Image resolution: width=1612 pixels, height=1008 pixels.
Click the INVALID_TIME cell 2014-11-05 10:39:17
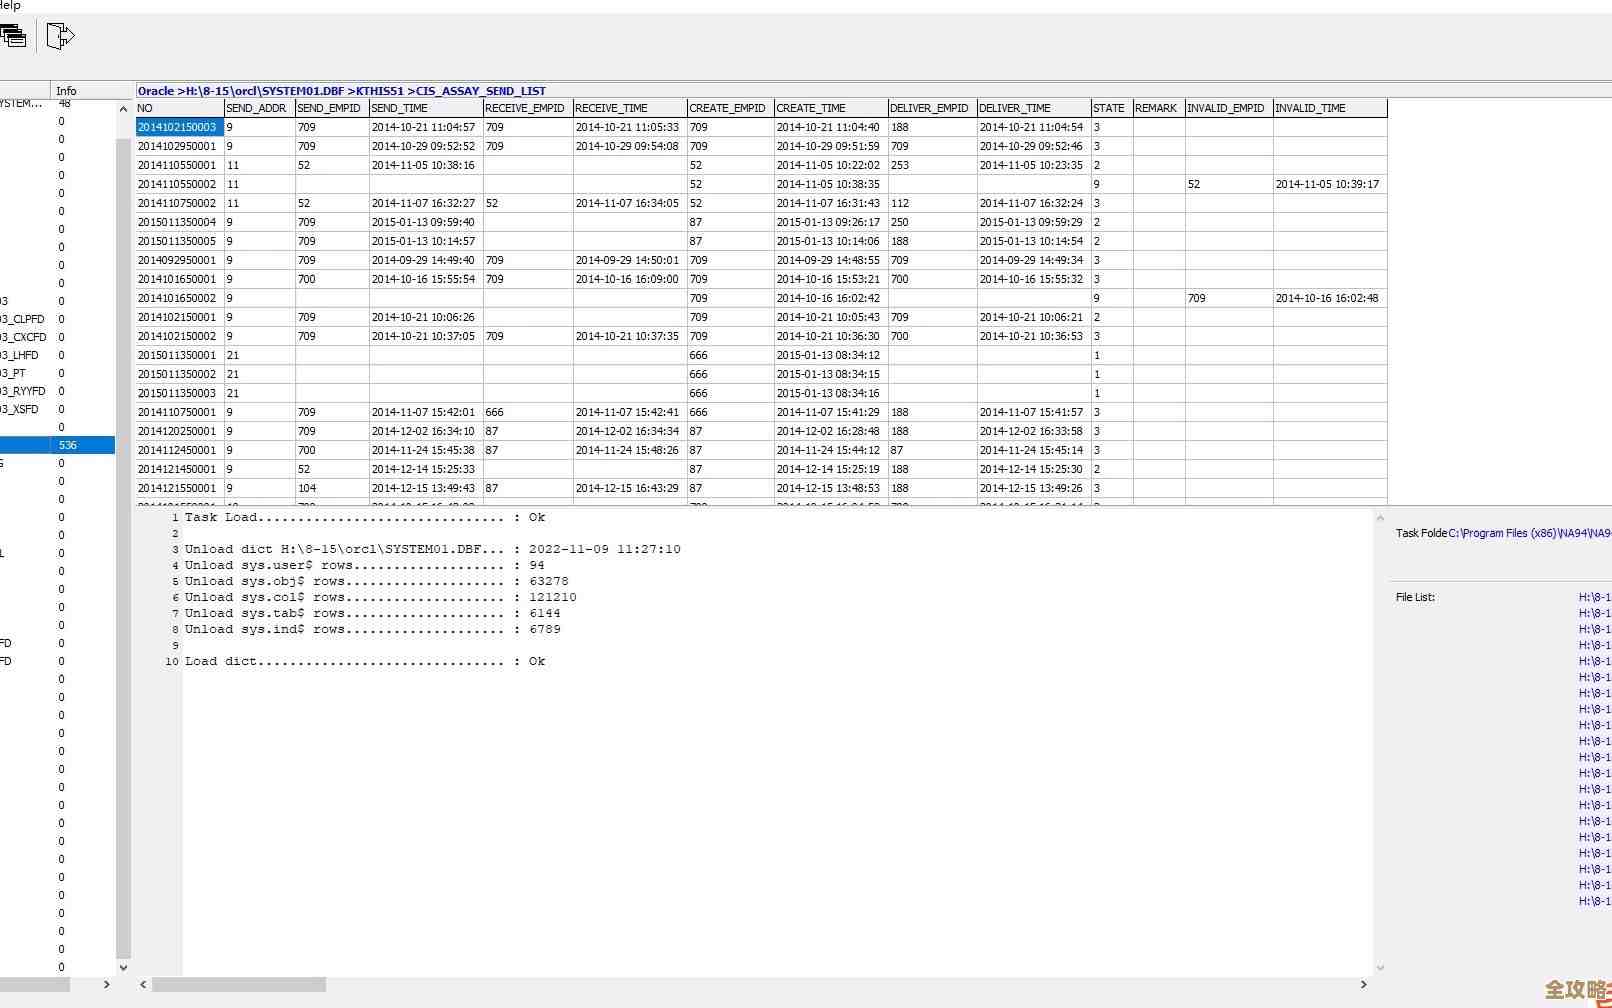pos(1327,184)
